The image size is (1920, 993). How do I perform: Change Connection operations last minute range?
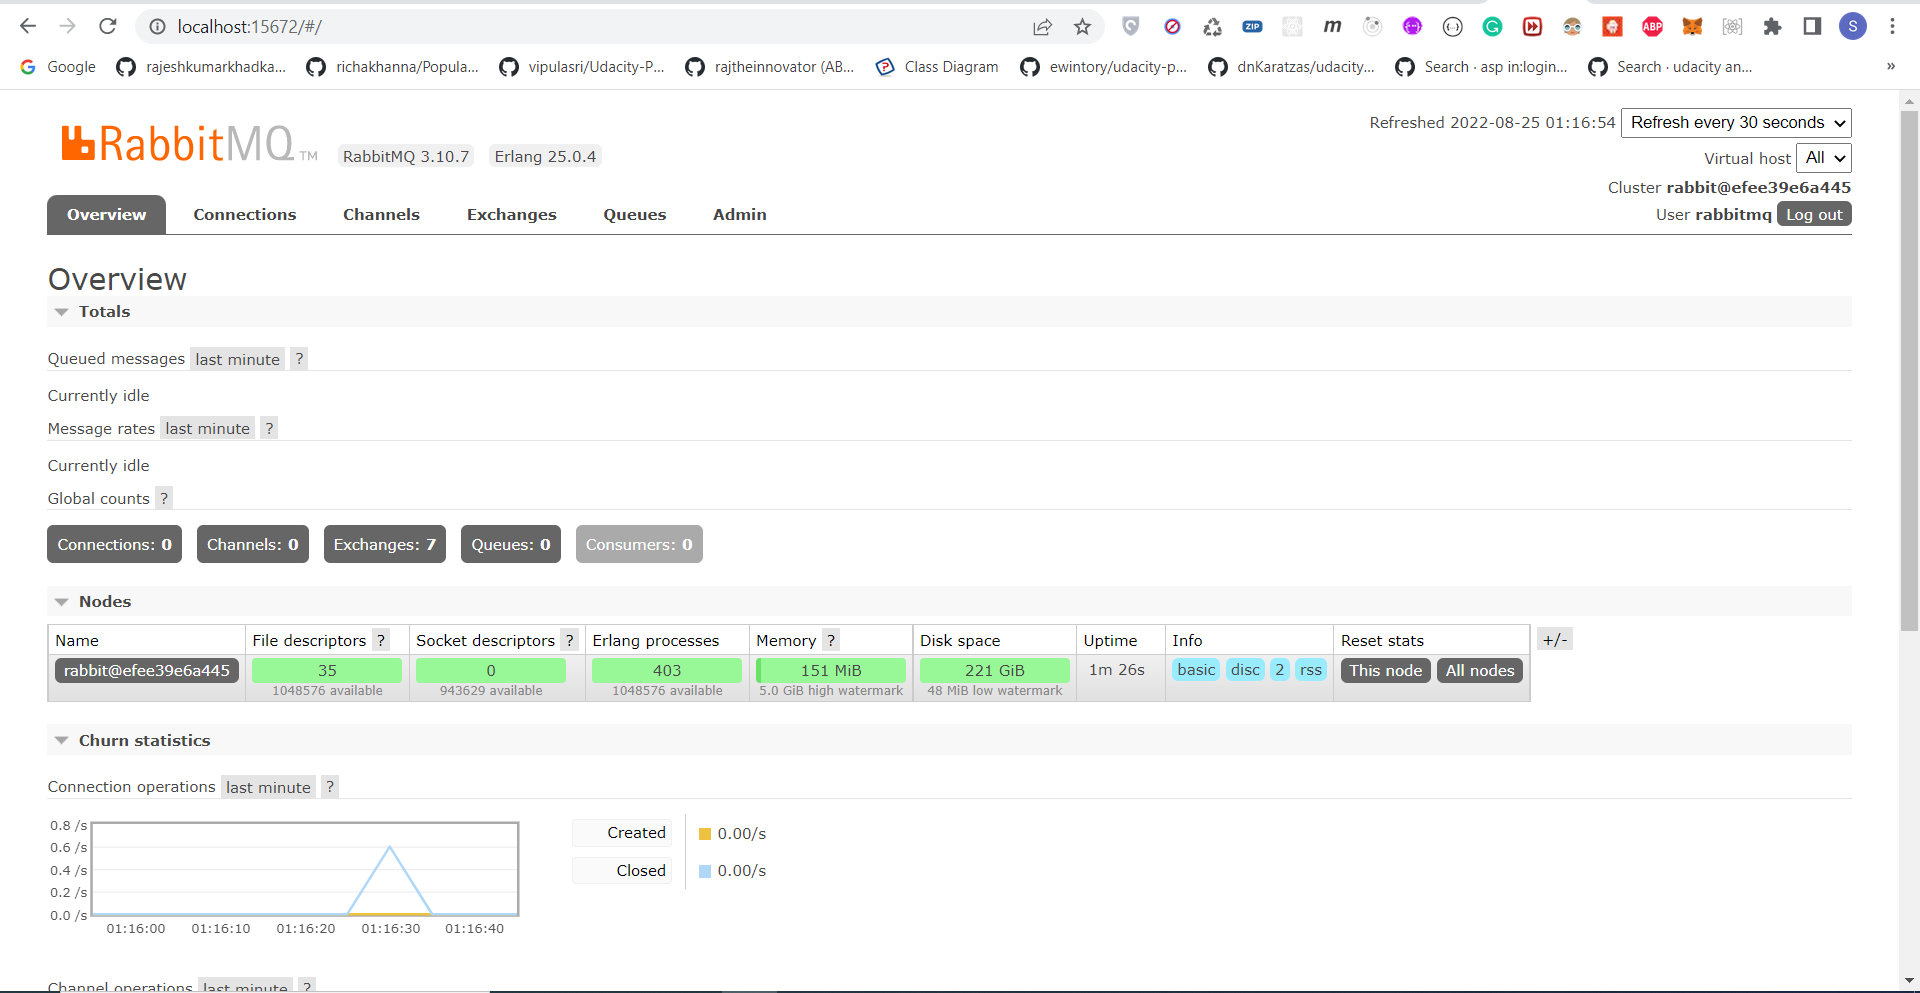pyautogui.click(x=268, y=787)
